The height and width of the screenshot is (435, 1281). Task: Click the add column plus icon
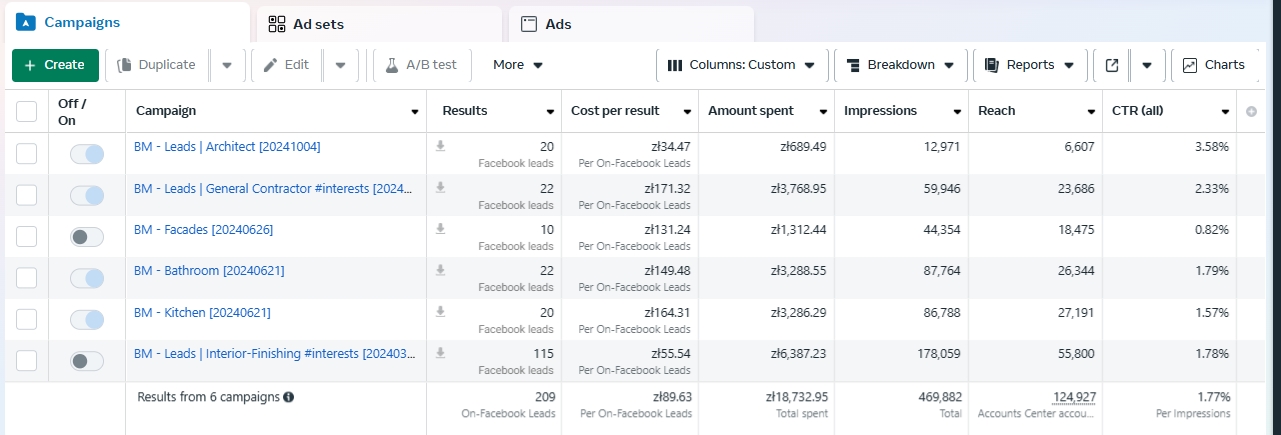point(1251,111)
